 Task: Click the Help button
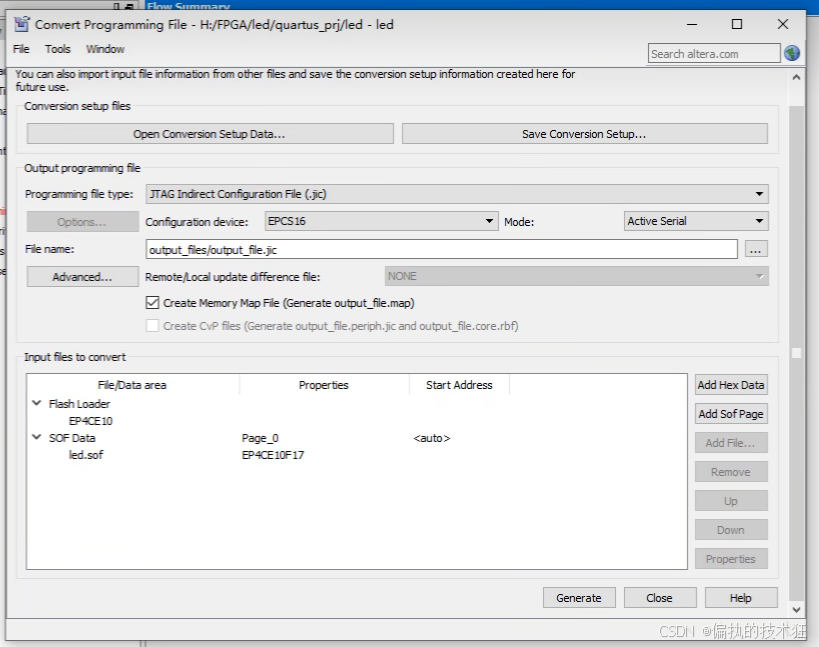[x=741, y=598]
